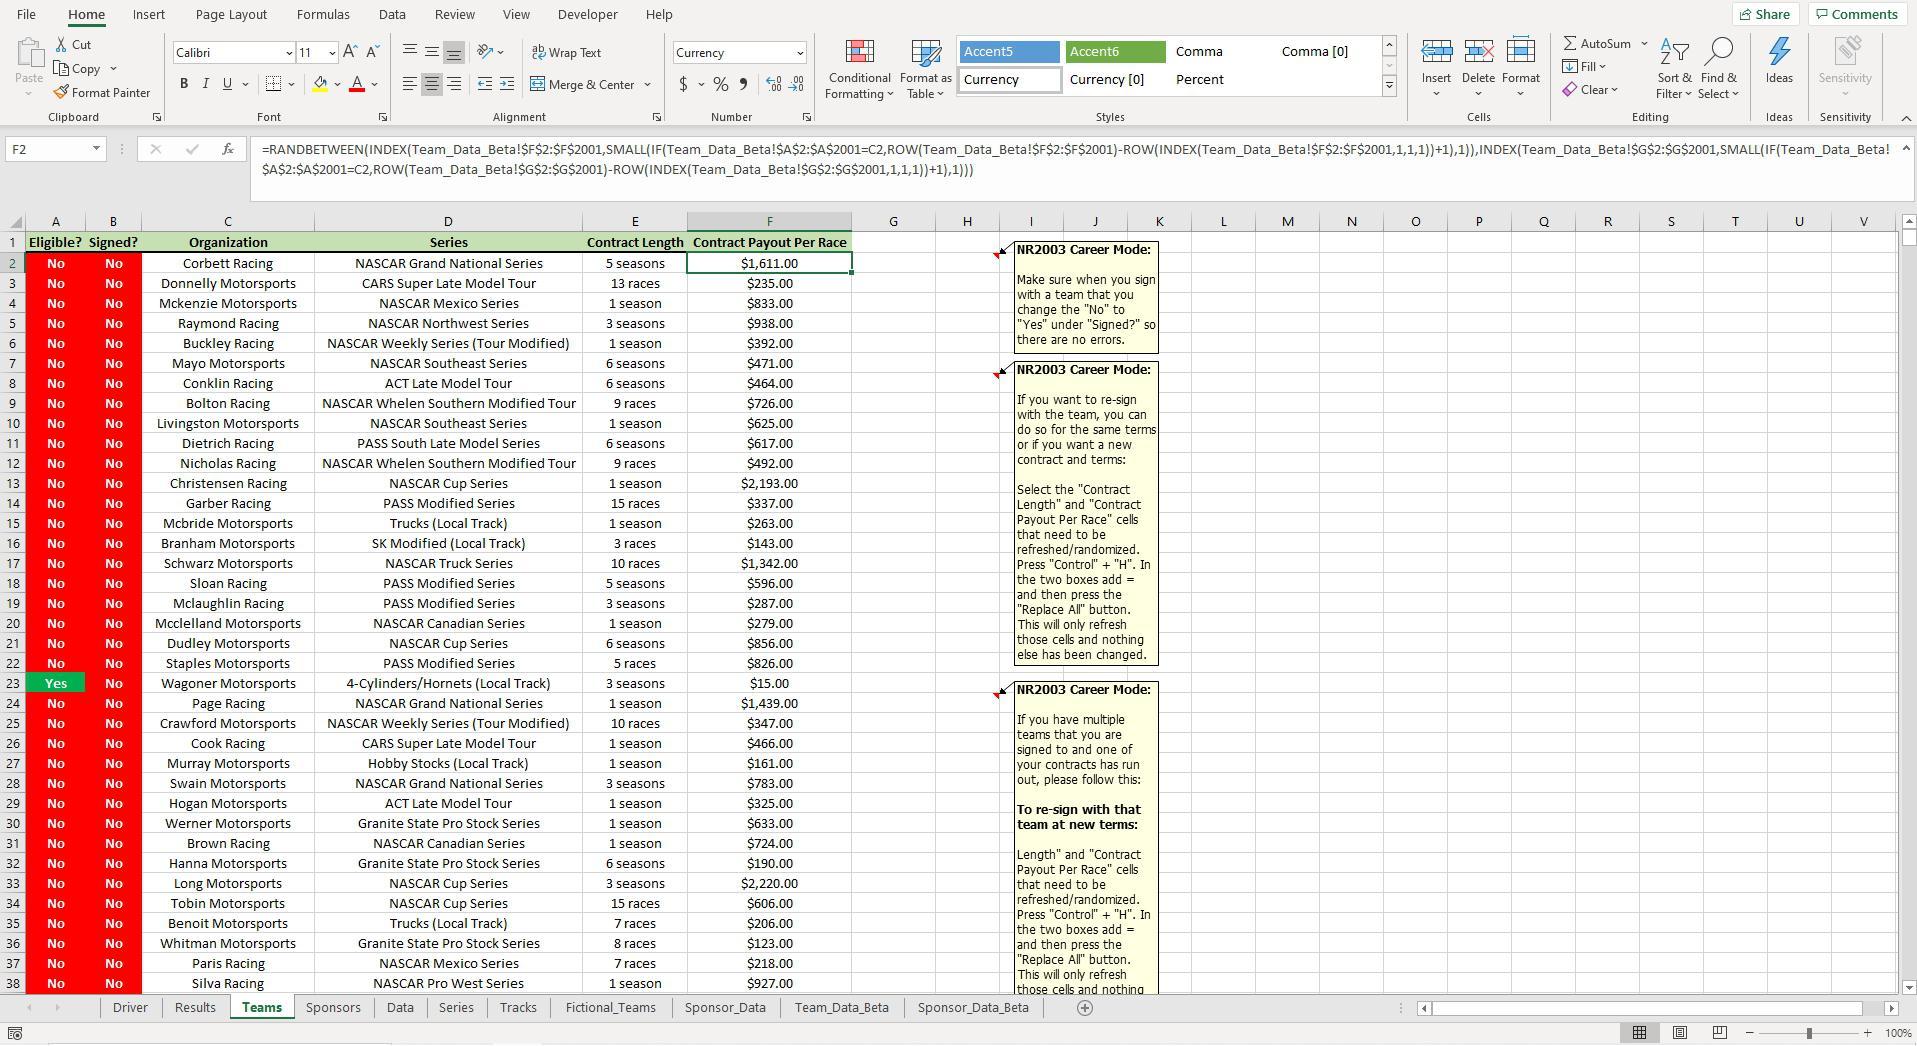Toggle Bold formatting
1917x1046 pixels.
pos(184,85)
